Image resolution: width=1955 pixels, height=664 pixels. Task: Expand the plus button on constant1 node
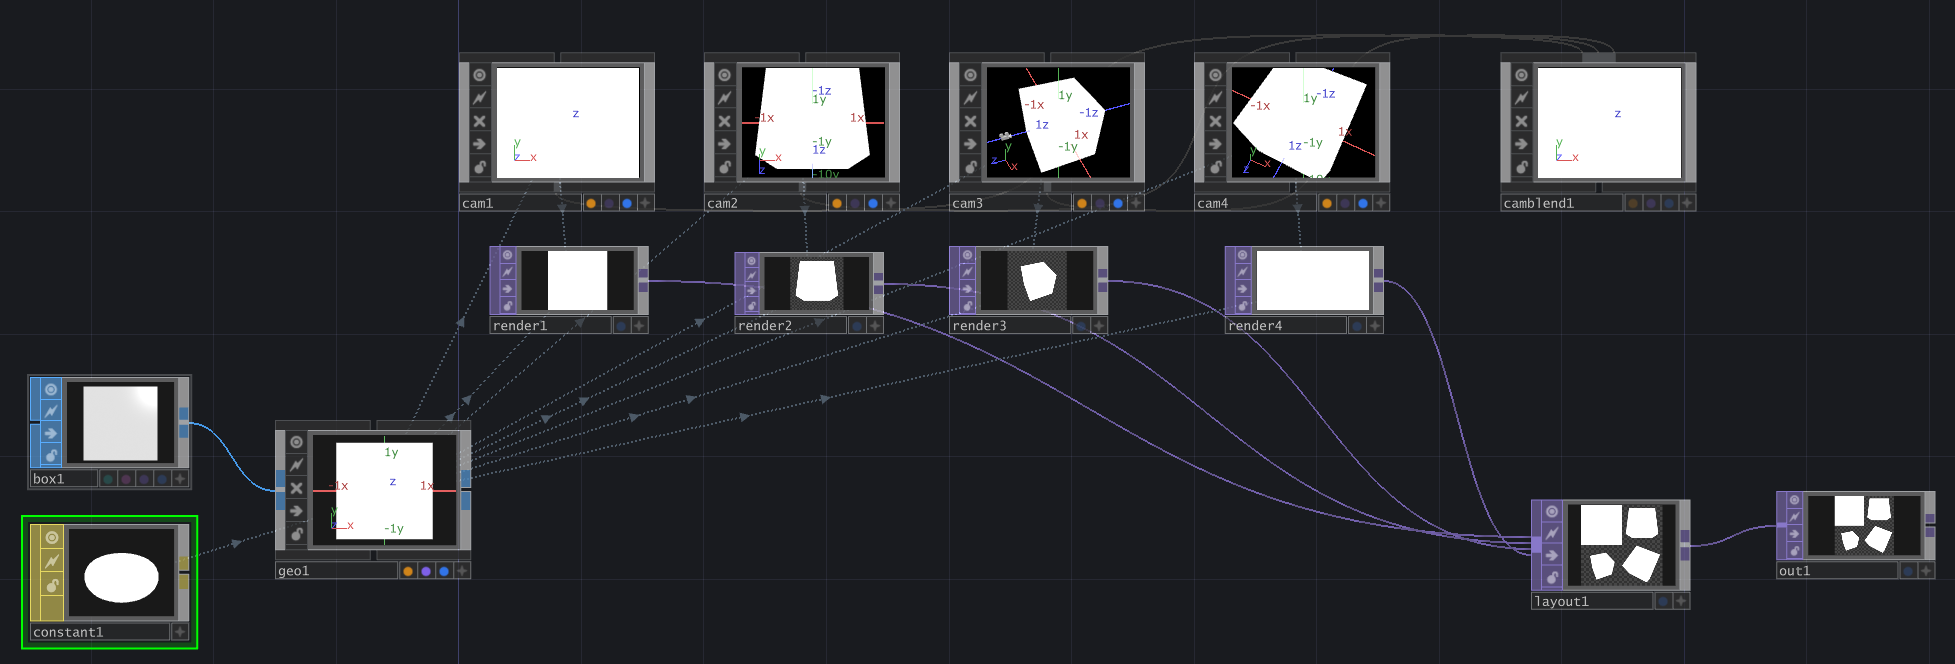[x=180, y=632]
